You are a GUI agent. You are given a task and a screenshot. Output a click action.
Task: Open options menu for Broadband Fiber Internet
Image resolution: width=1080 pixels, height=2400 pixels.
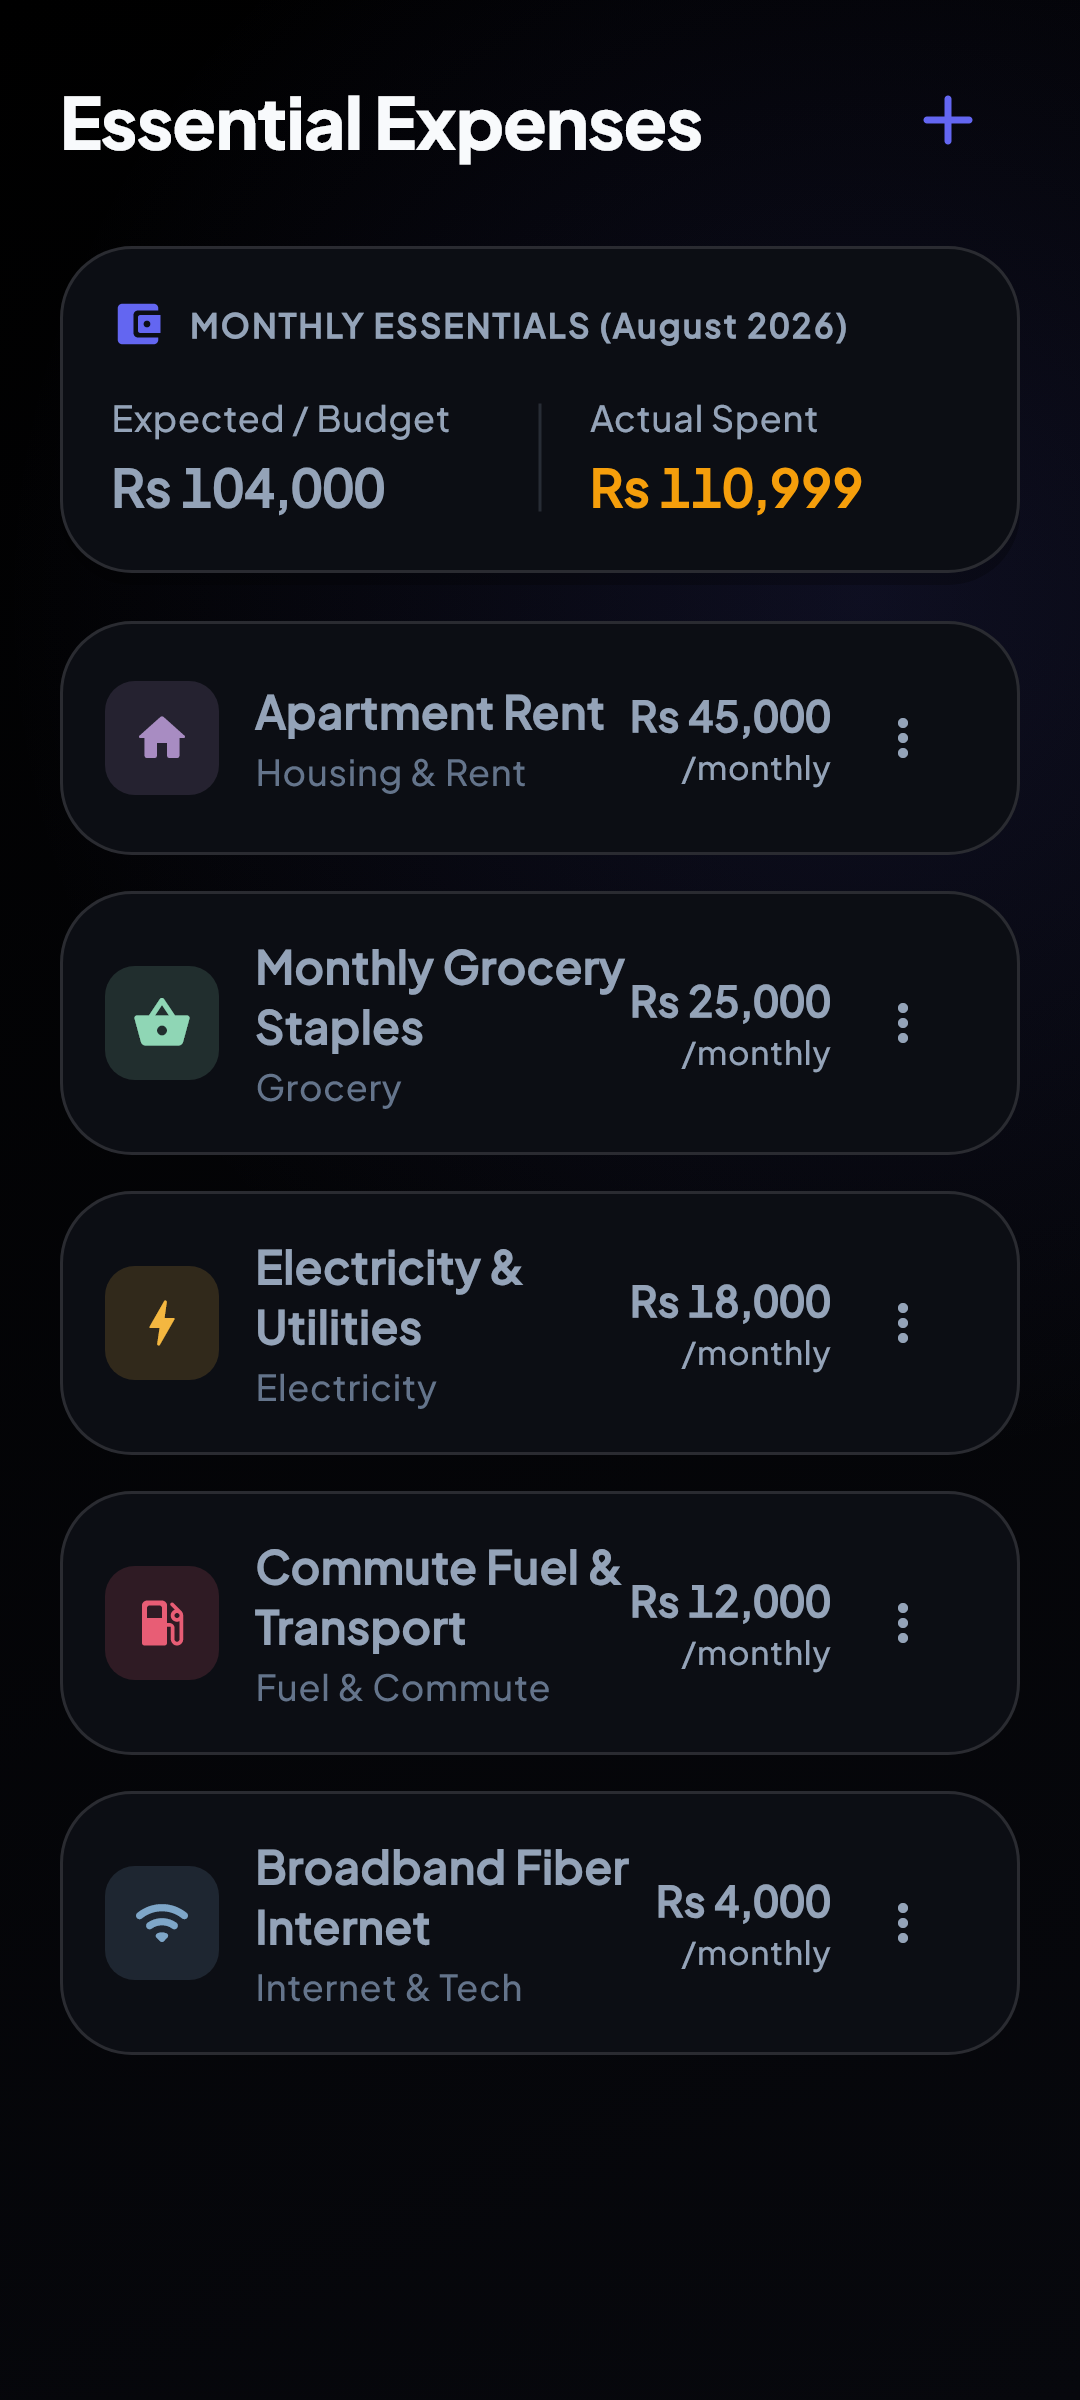[x=903, y=1923]
